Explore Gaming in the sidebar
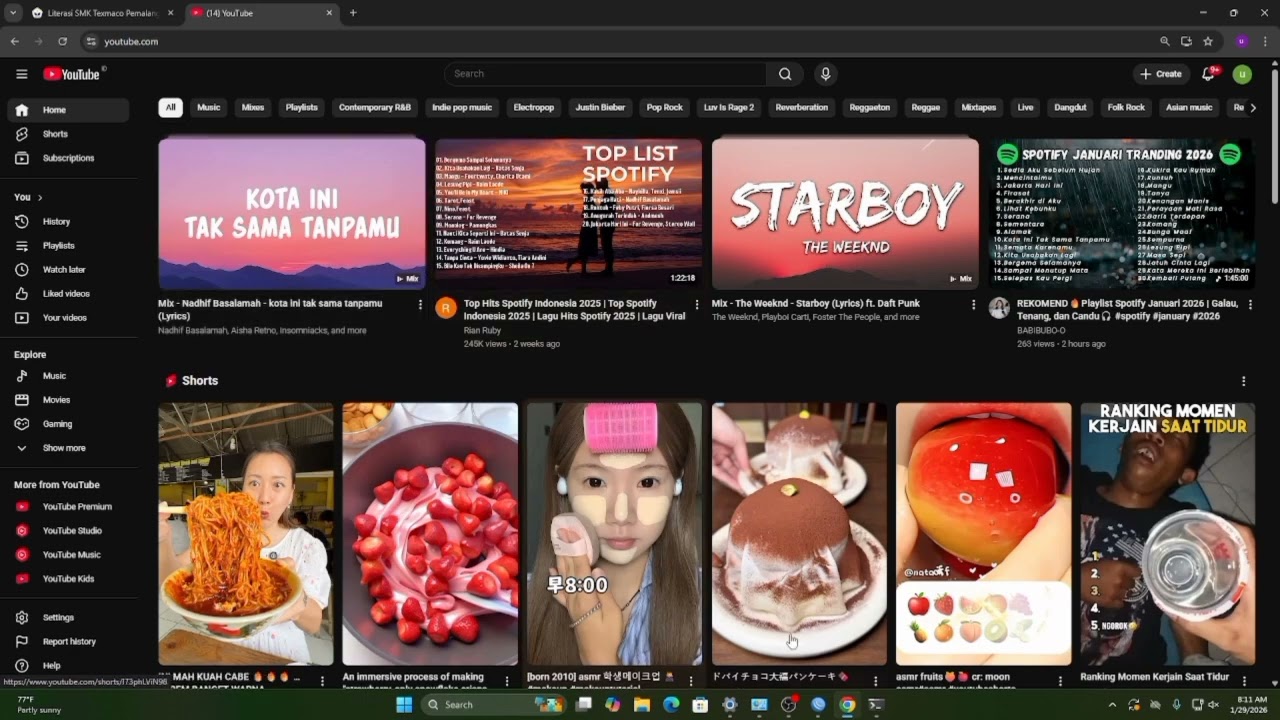Viewport: 1280px width, 720px height. 68,424
